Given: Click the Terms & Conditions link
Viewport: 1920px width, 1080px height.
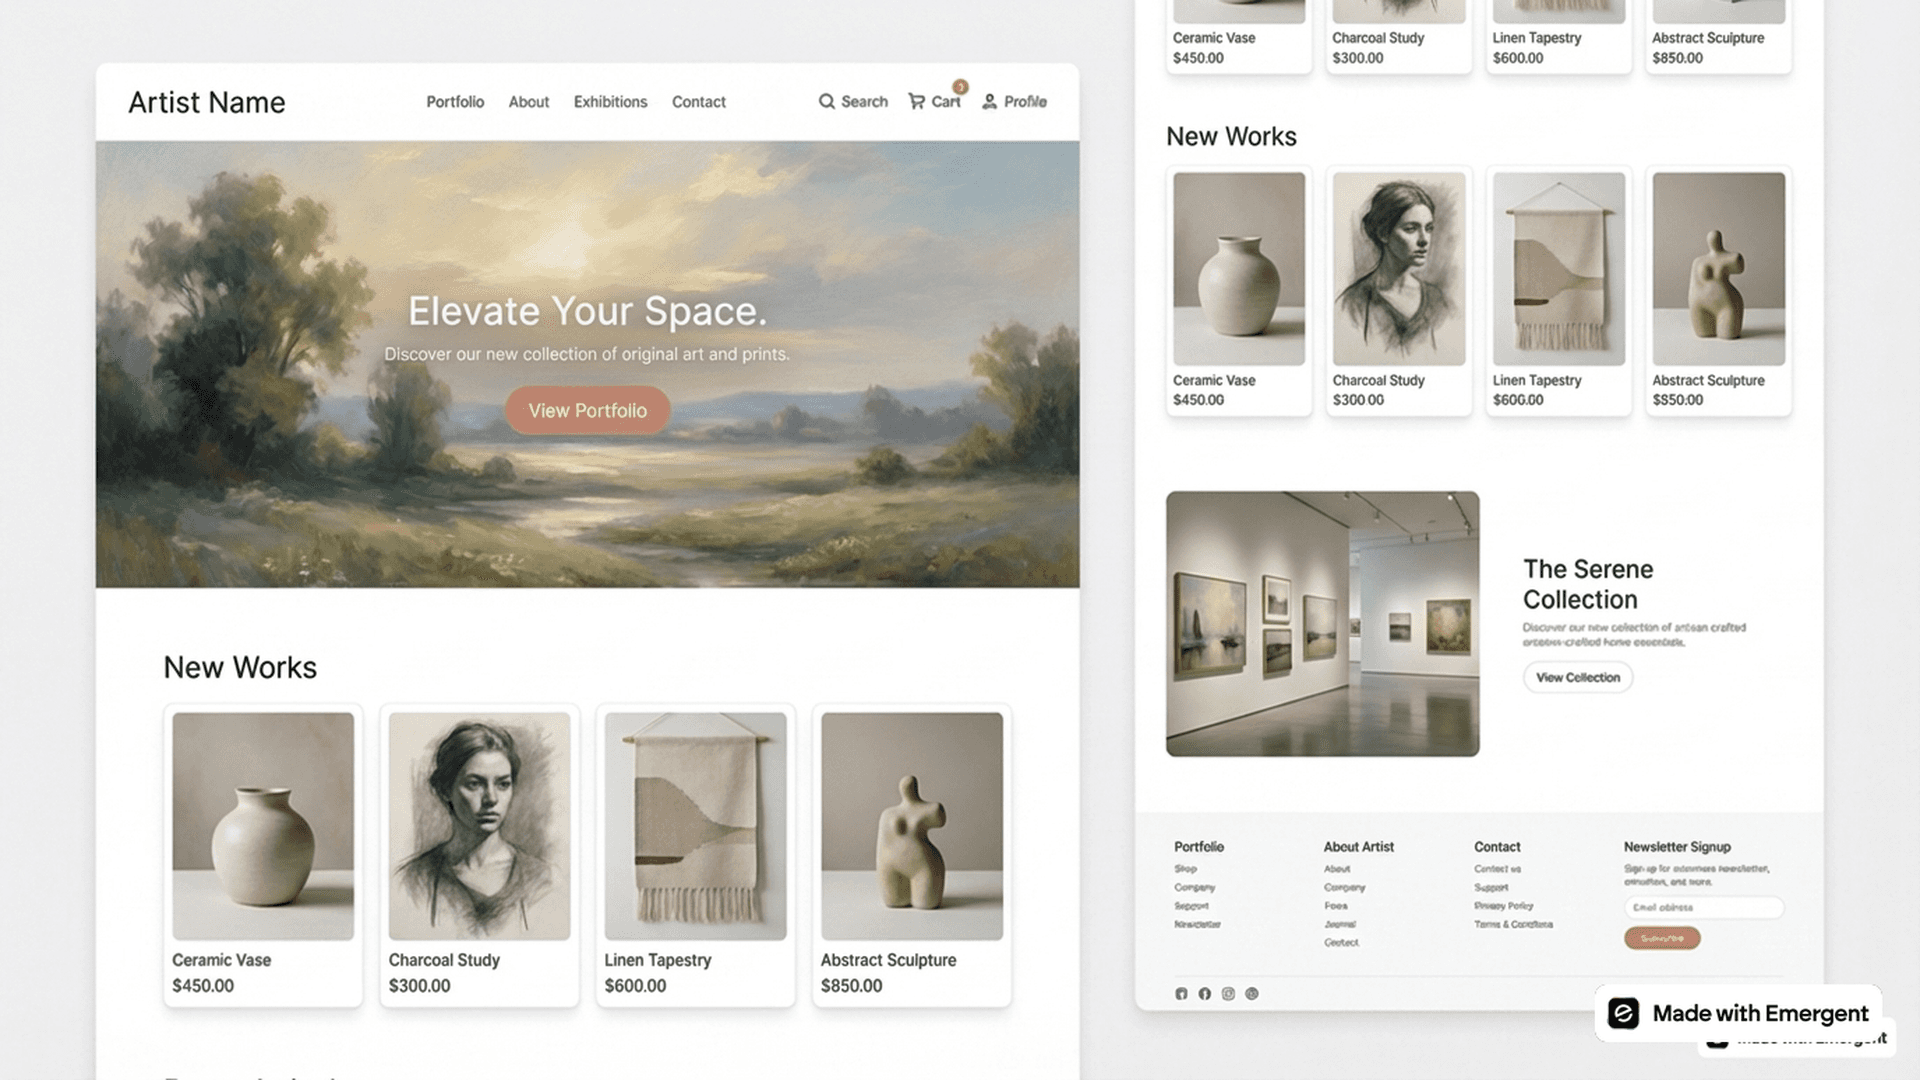Looking at the screenshot, I should coord(1512,924).
